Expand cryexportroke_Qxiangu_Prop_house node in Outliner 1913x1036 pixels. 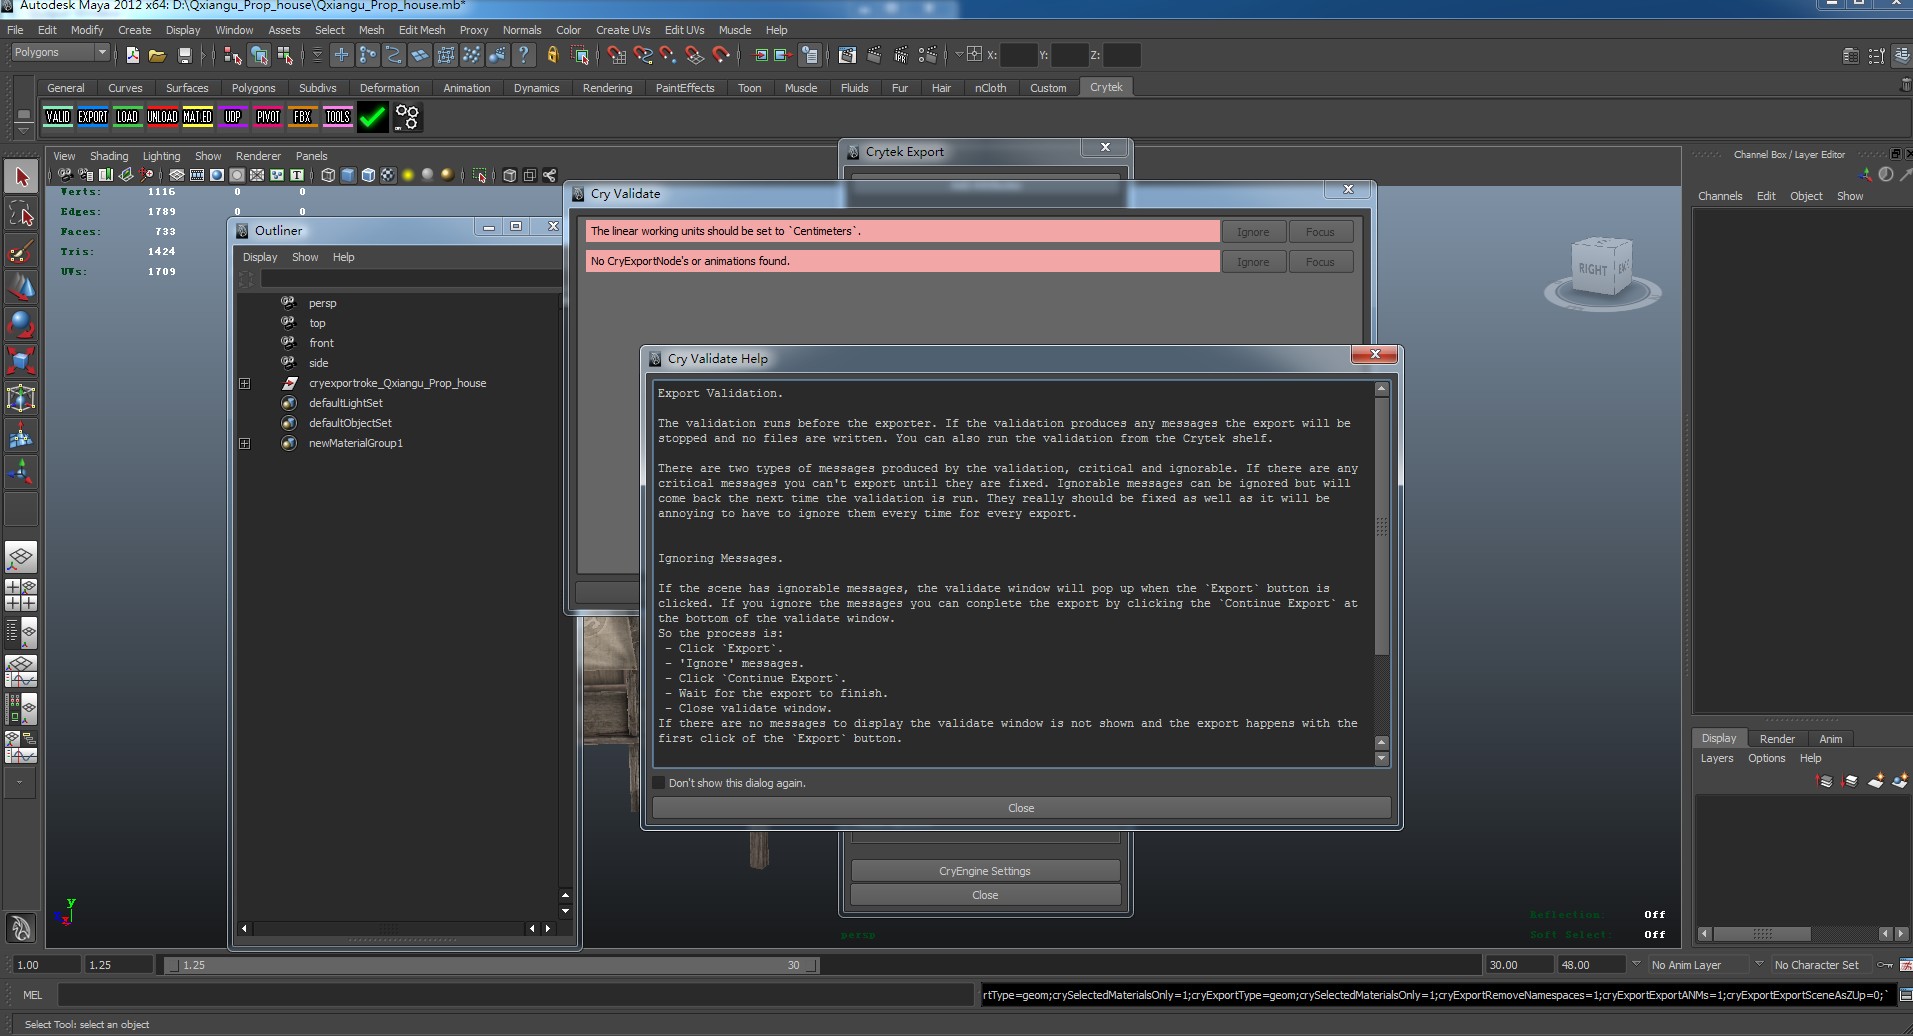[244, 384]
